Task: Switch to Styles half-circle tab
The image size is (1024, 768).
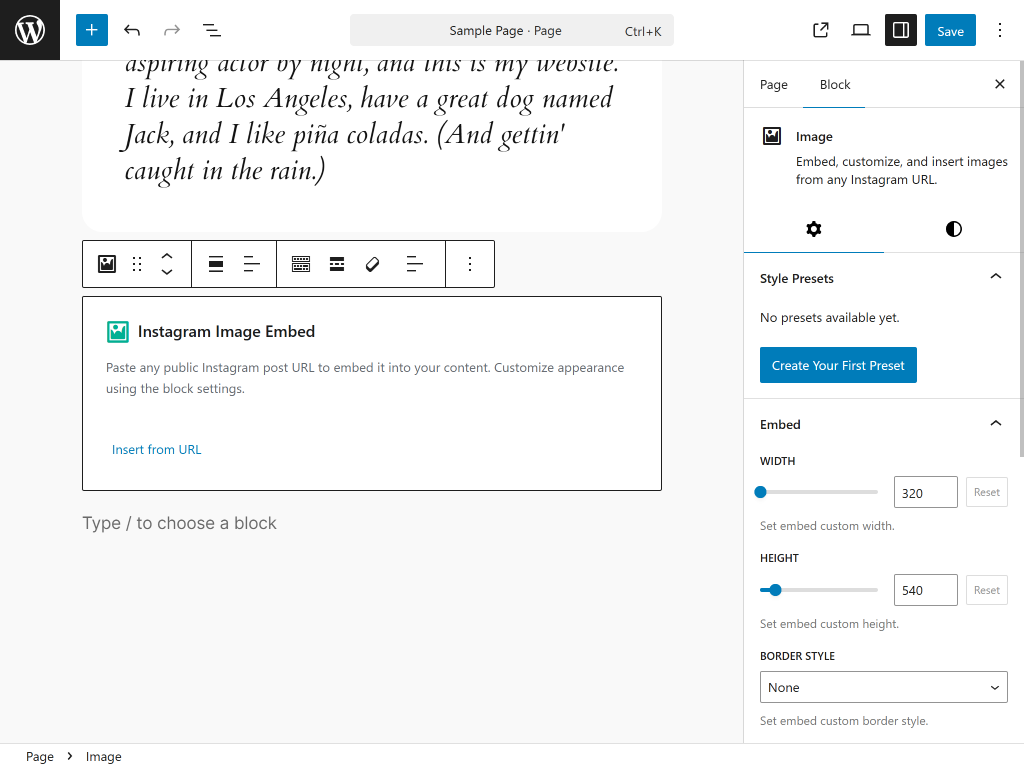Action: (953, 229)
